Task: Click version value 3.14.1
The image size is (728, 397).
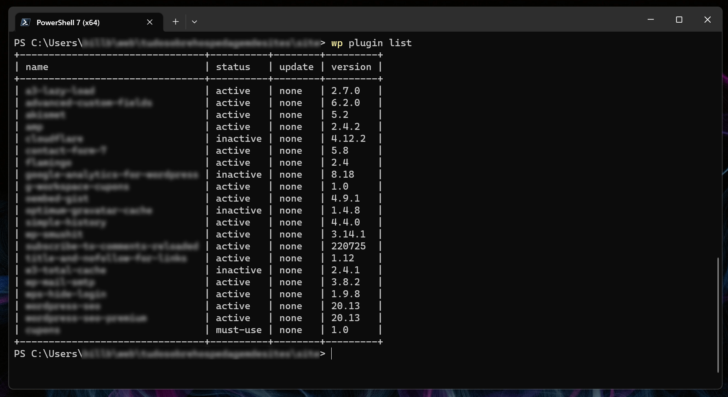Action: 348,234
